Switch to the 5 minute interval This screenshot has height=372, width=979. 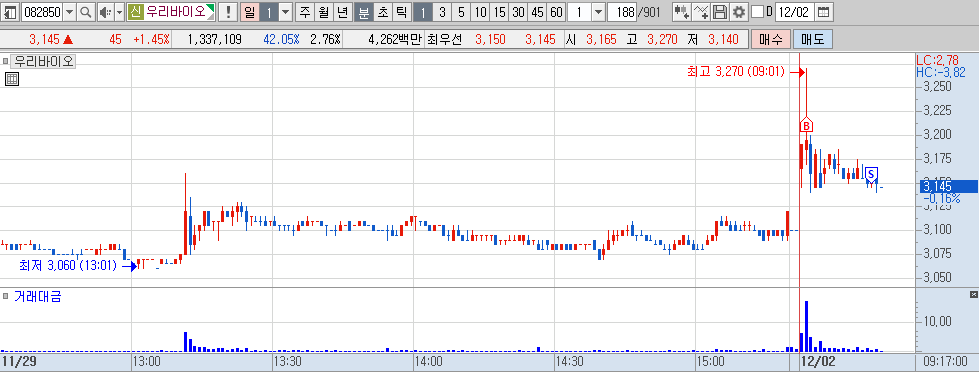[461, 12]
